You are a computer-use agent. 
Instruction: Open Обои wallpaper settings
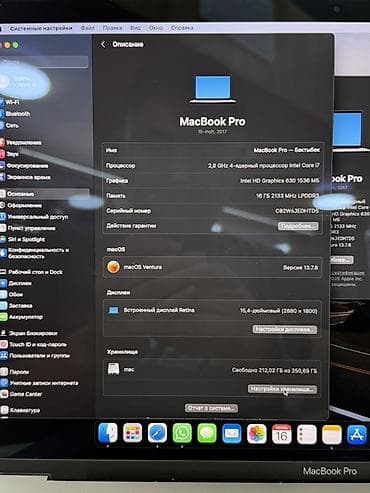(12, 295)
